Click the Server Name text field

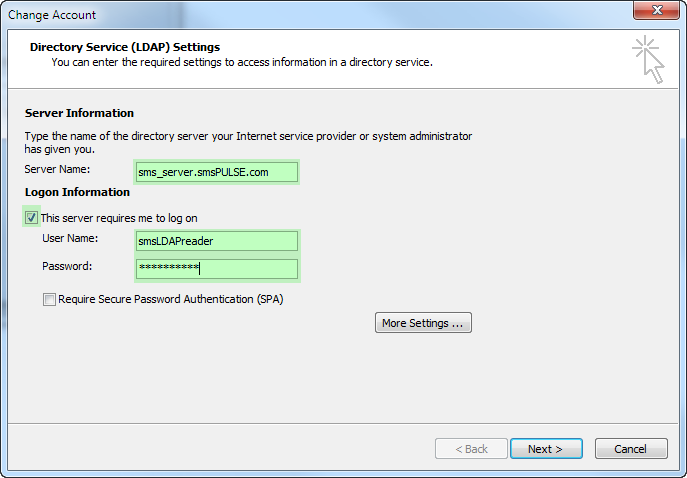(x=217, y=172)
